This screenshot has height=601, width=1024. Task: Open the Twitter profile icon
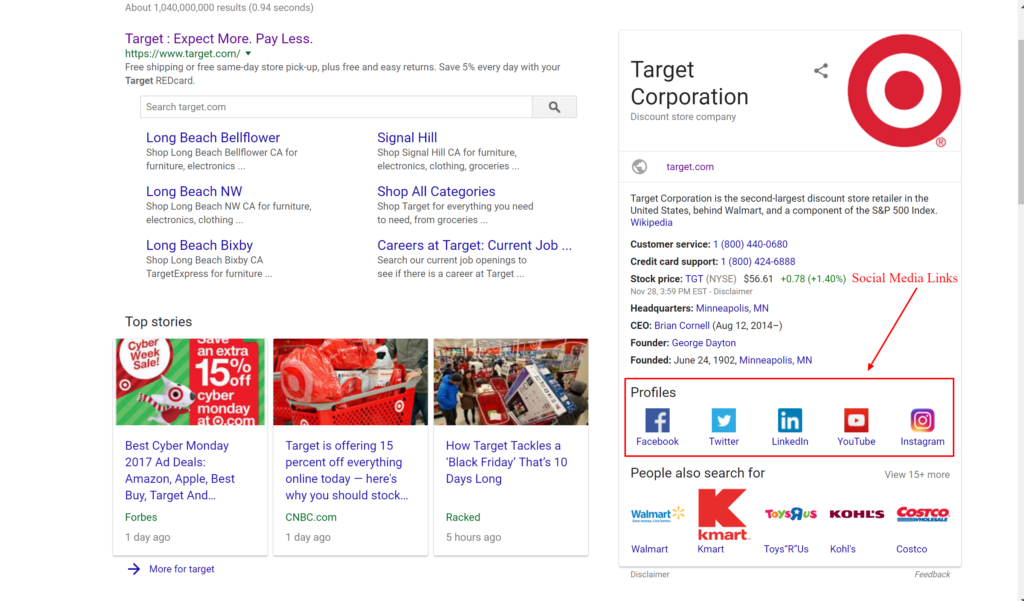point(724,420)
